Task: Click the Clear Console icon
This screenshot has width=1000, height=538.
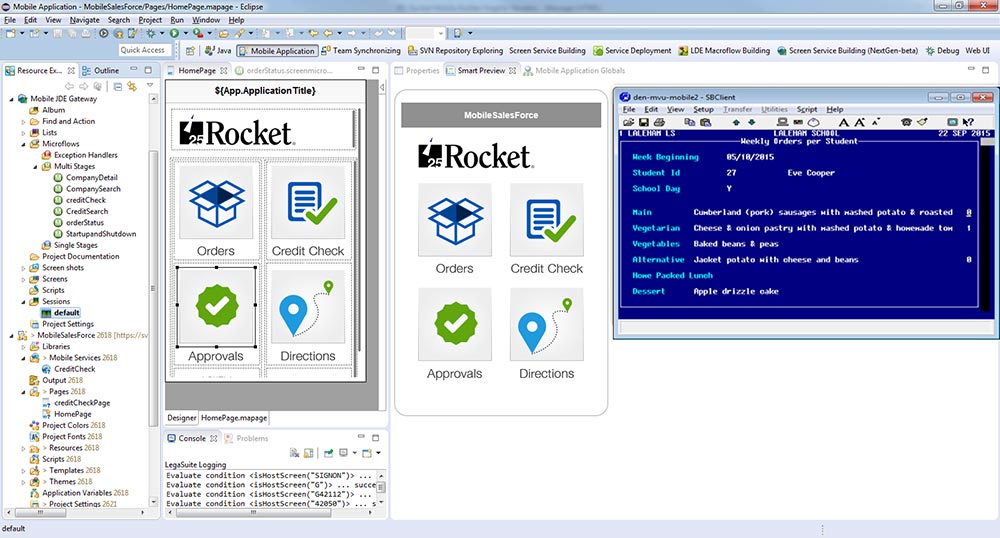Action: click(x=294, y=453)
